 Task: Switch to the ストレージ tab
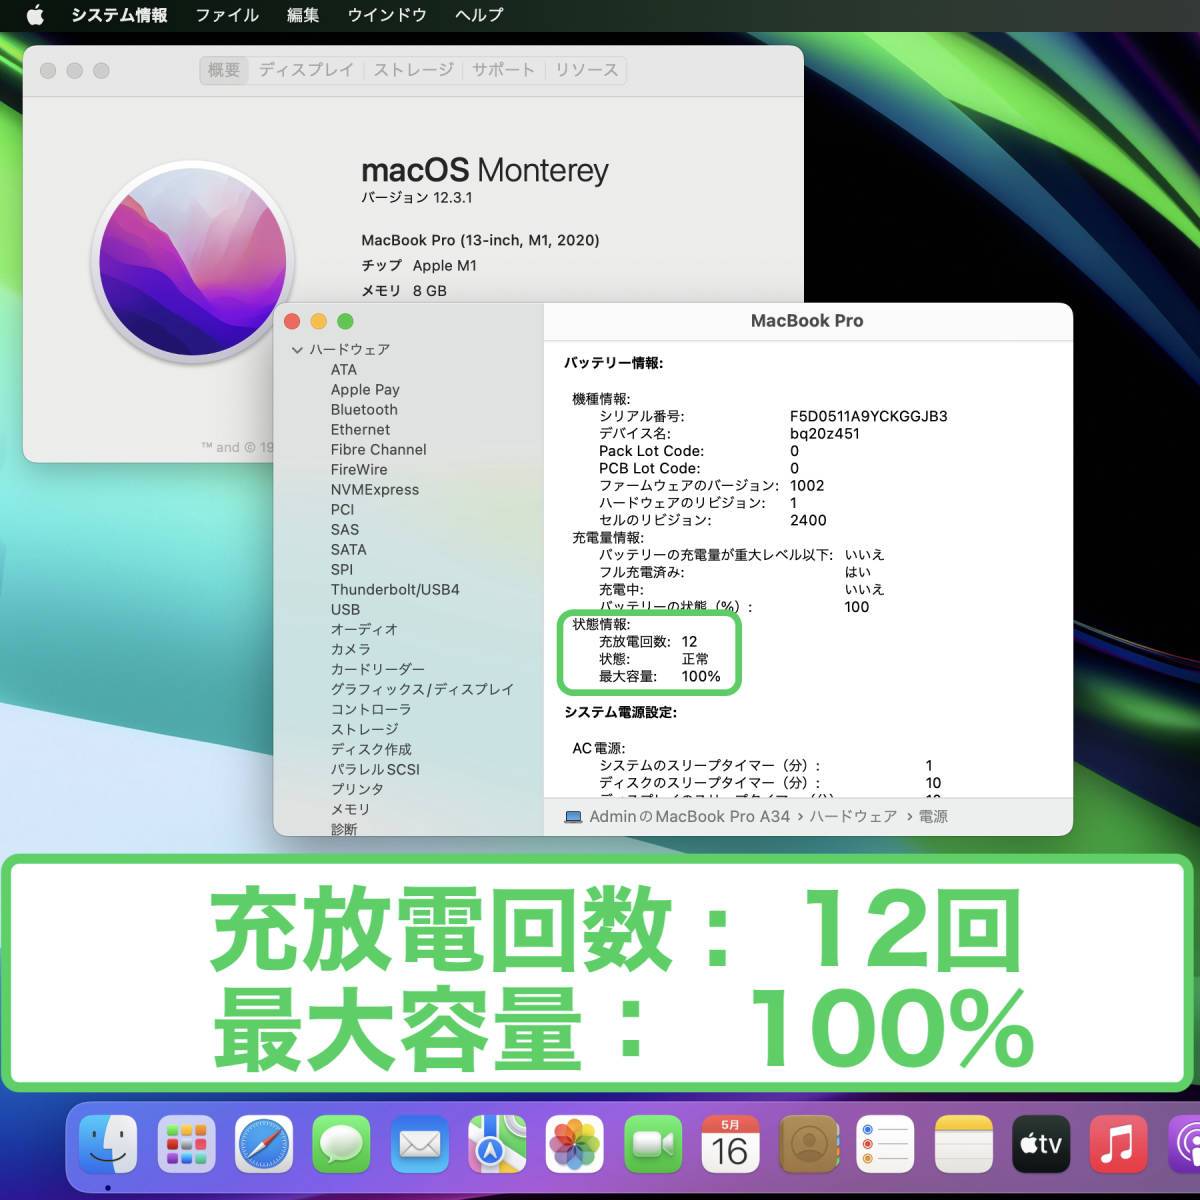point(414,70)
